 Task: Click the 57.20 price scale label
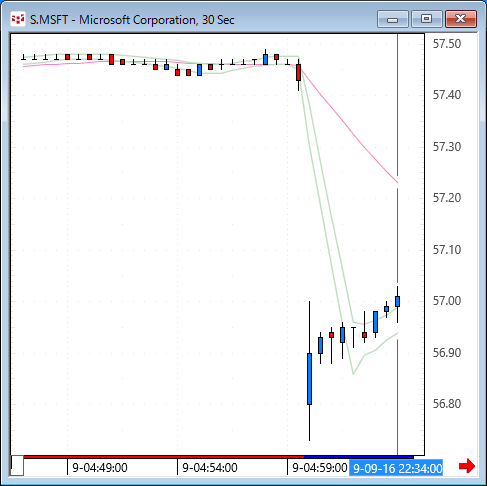pyautogui.click(x=447, y=198)
